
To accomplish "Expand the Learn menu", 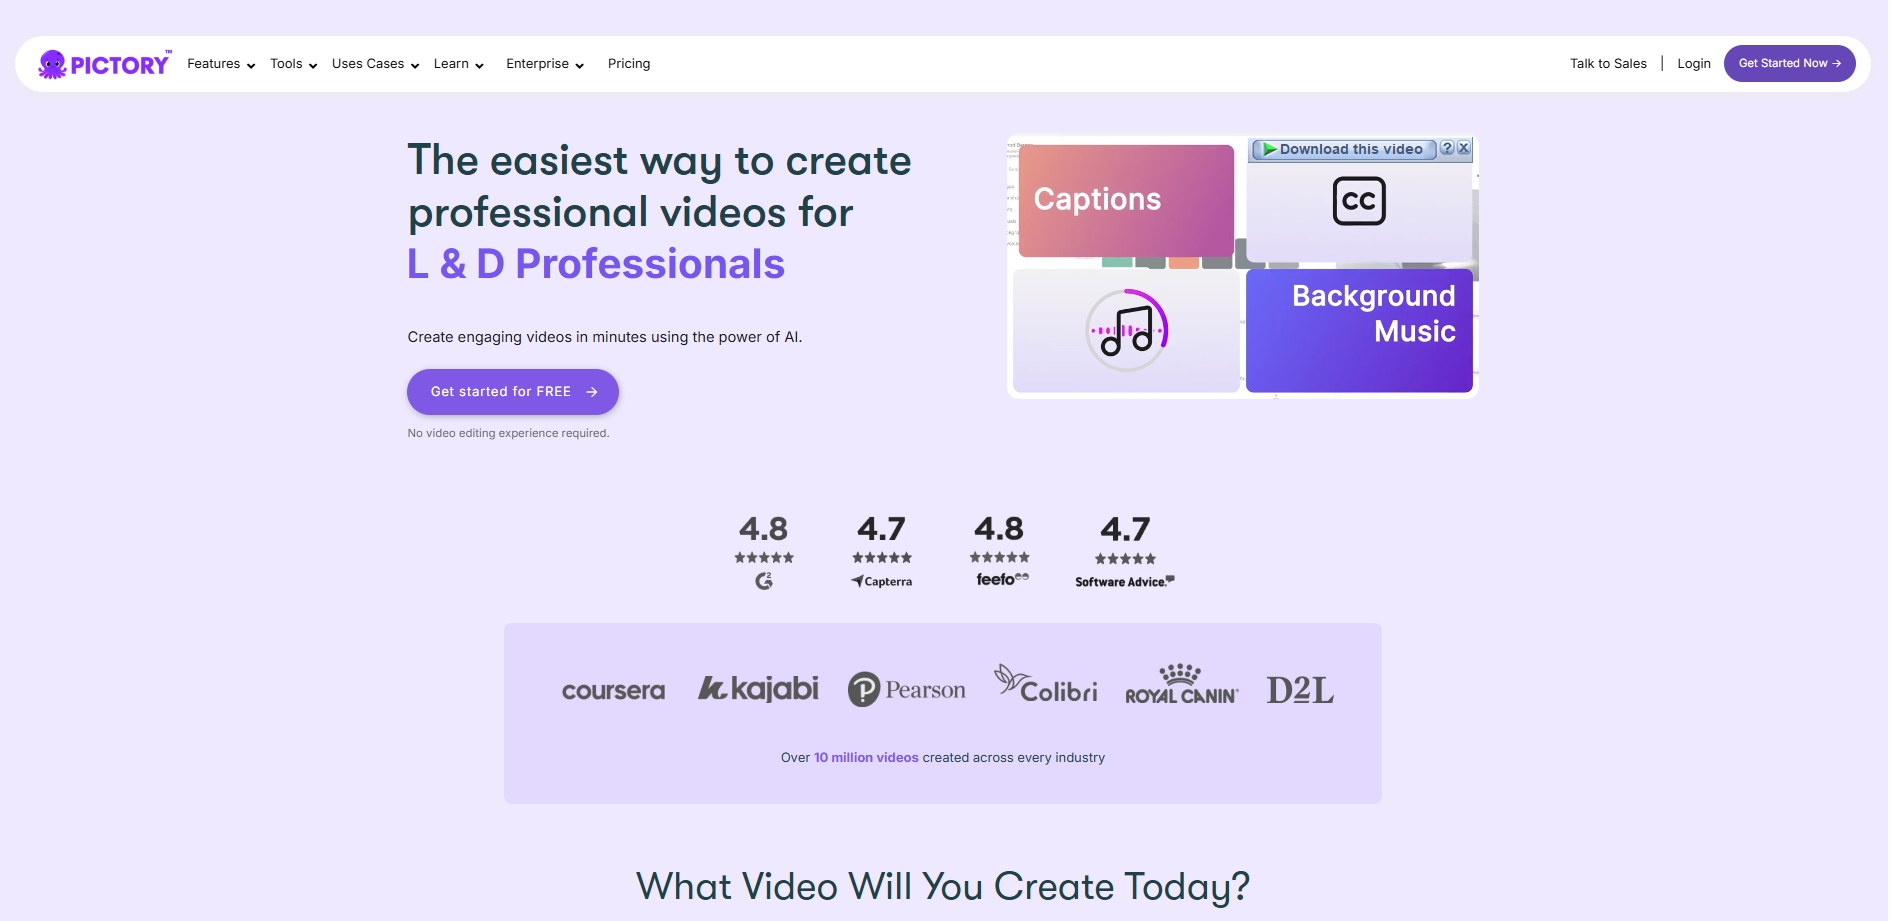I will 458,64.
